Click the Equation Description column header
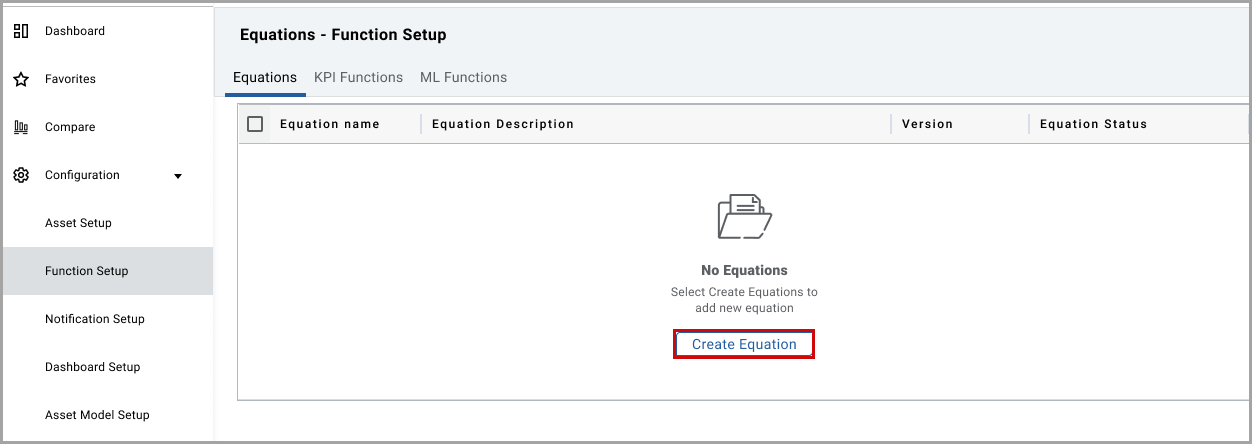 pos(503,124)
